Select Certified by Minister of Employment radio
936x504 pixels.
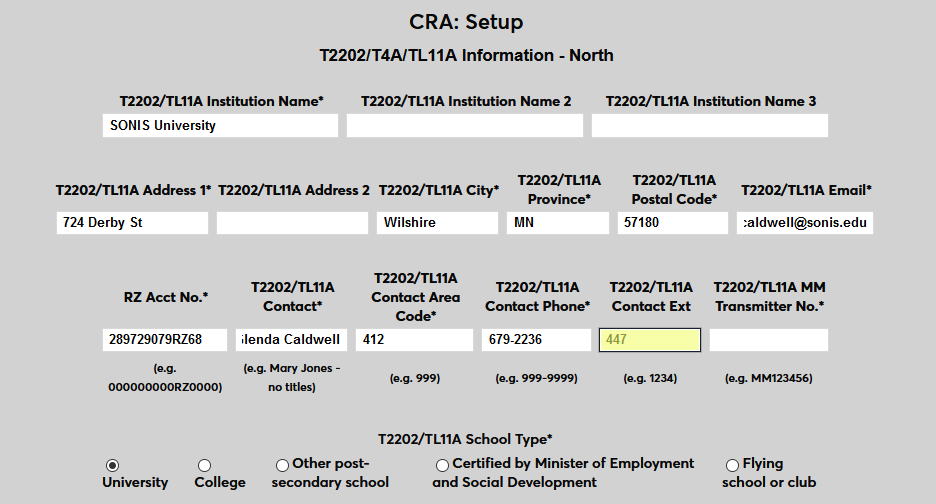click(442, 465)
